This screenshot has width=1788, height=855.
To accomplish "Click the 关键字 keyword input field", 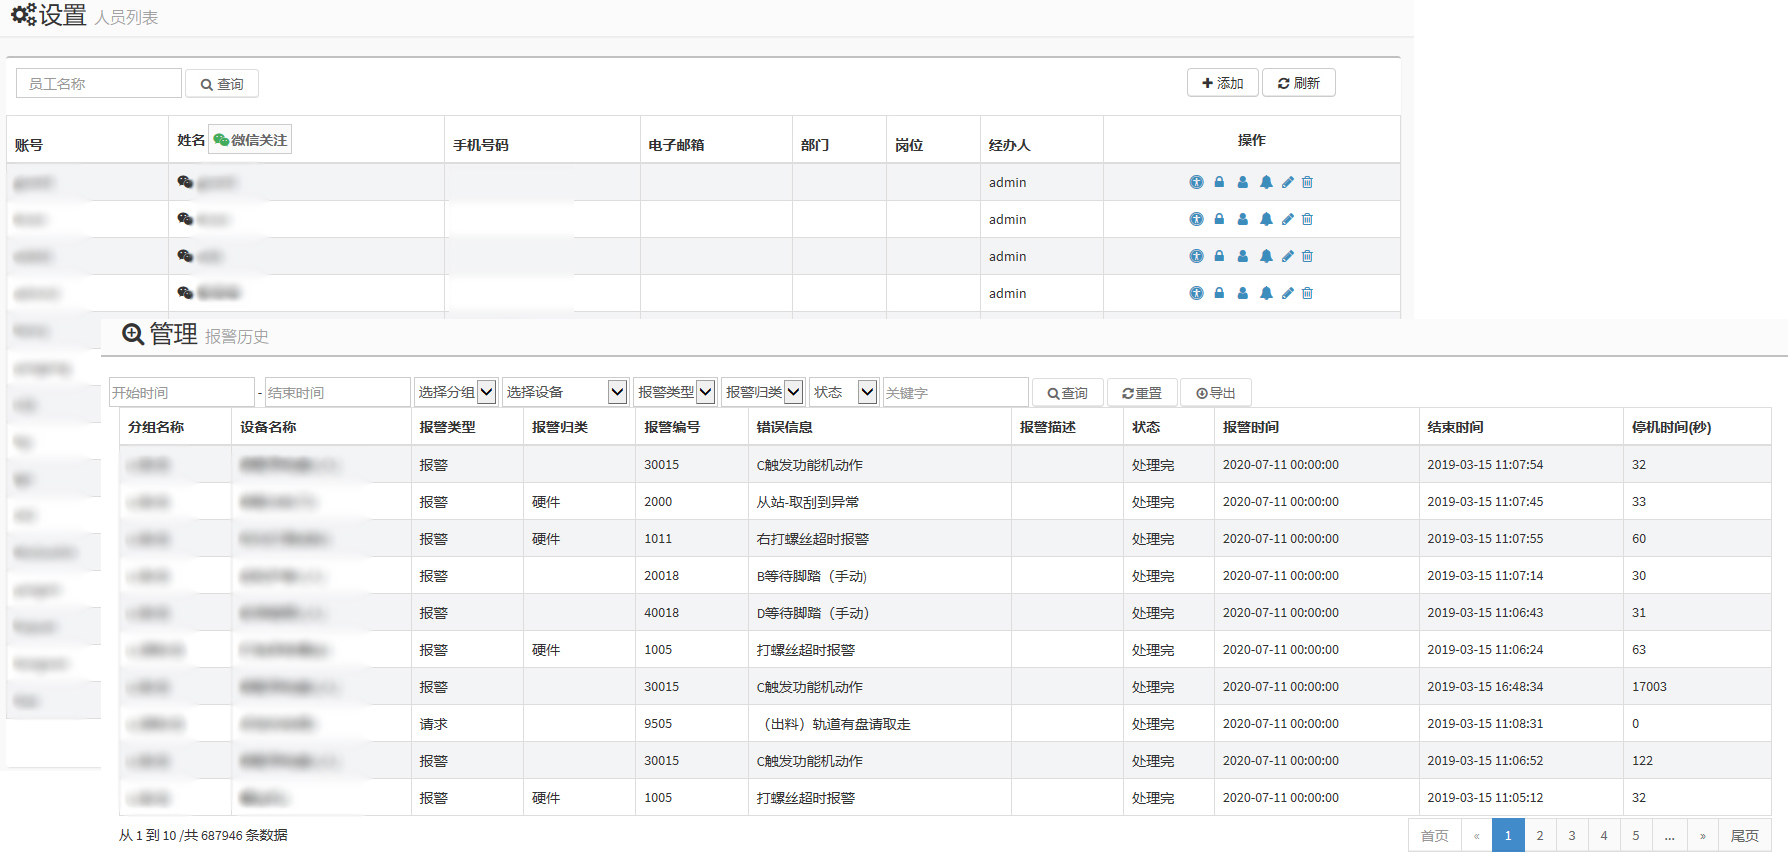I will coord(954,393).
